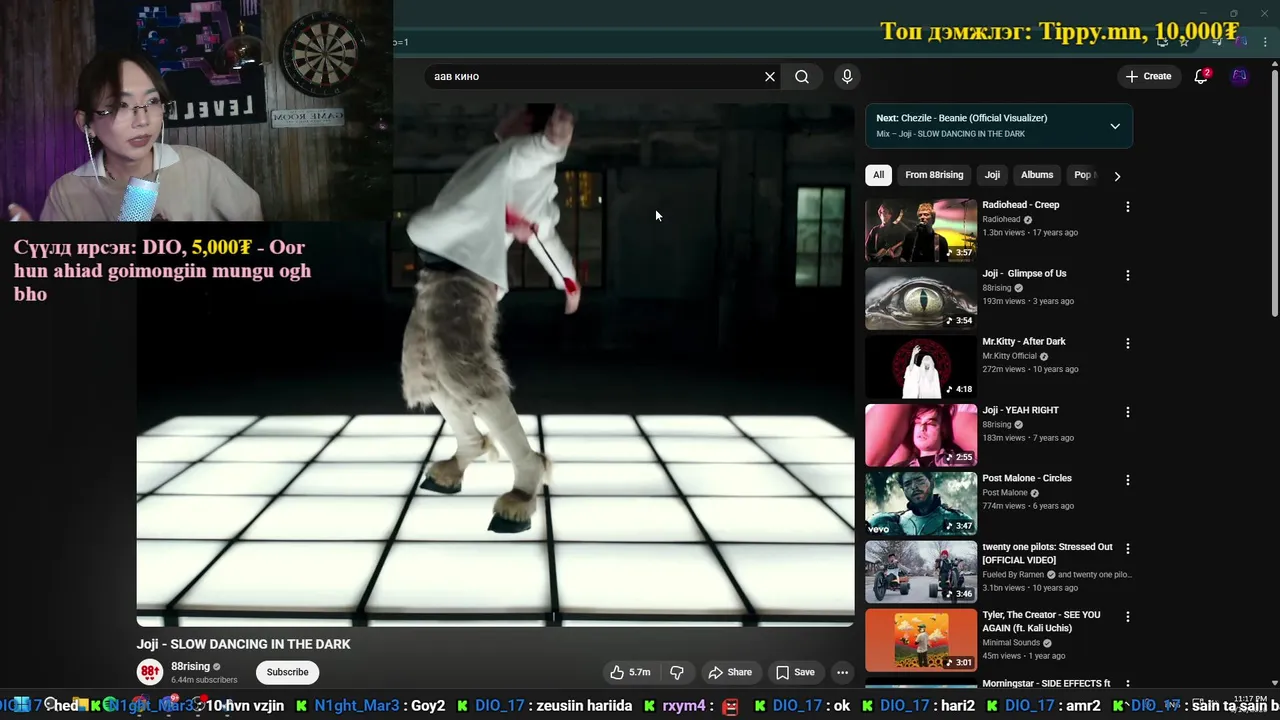Open the notifications bell
Image resolution: width=1280 pixels, height=720 pixels.
point(1201,76)
